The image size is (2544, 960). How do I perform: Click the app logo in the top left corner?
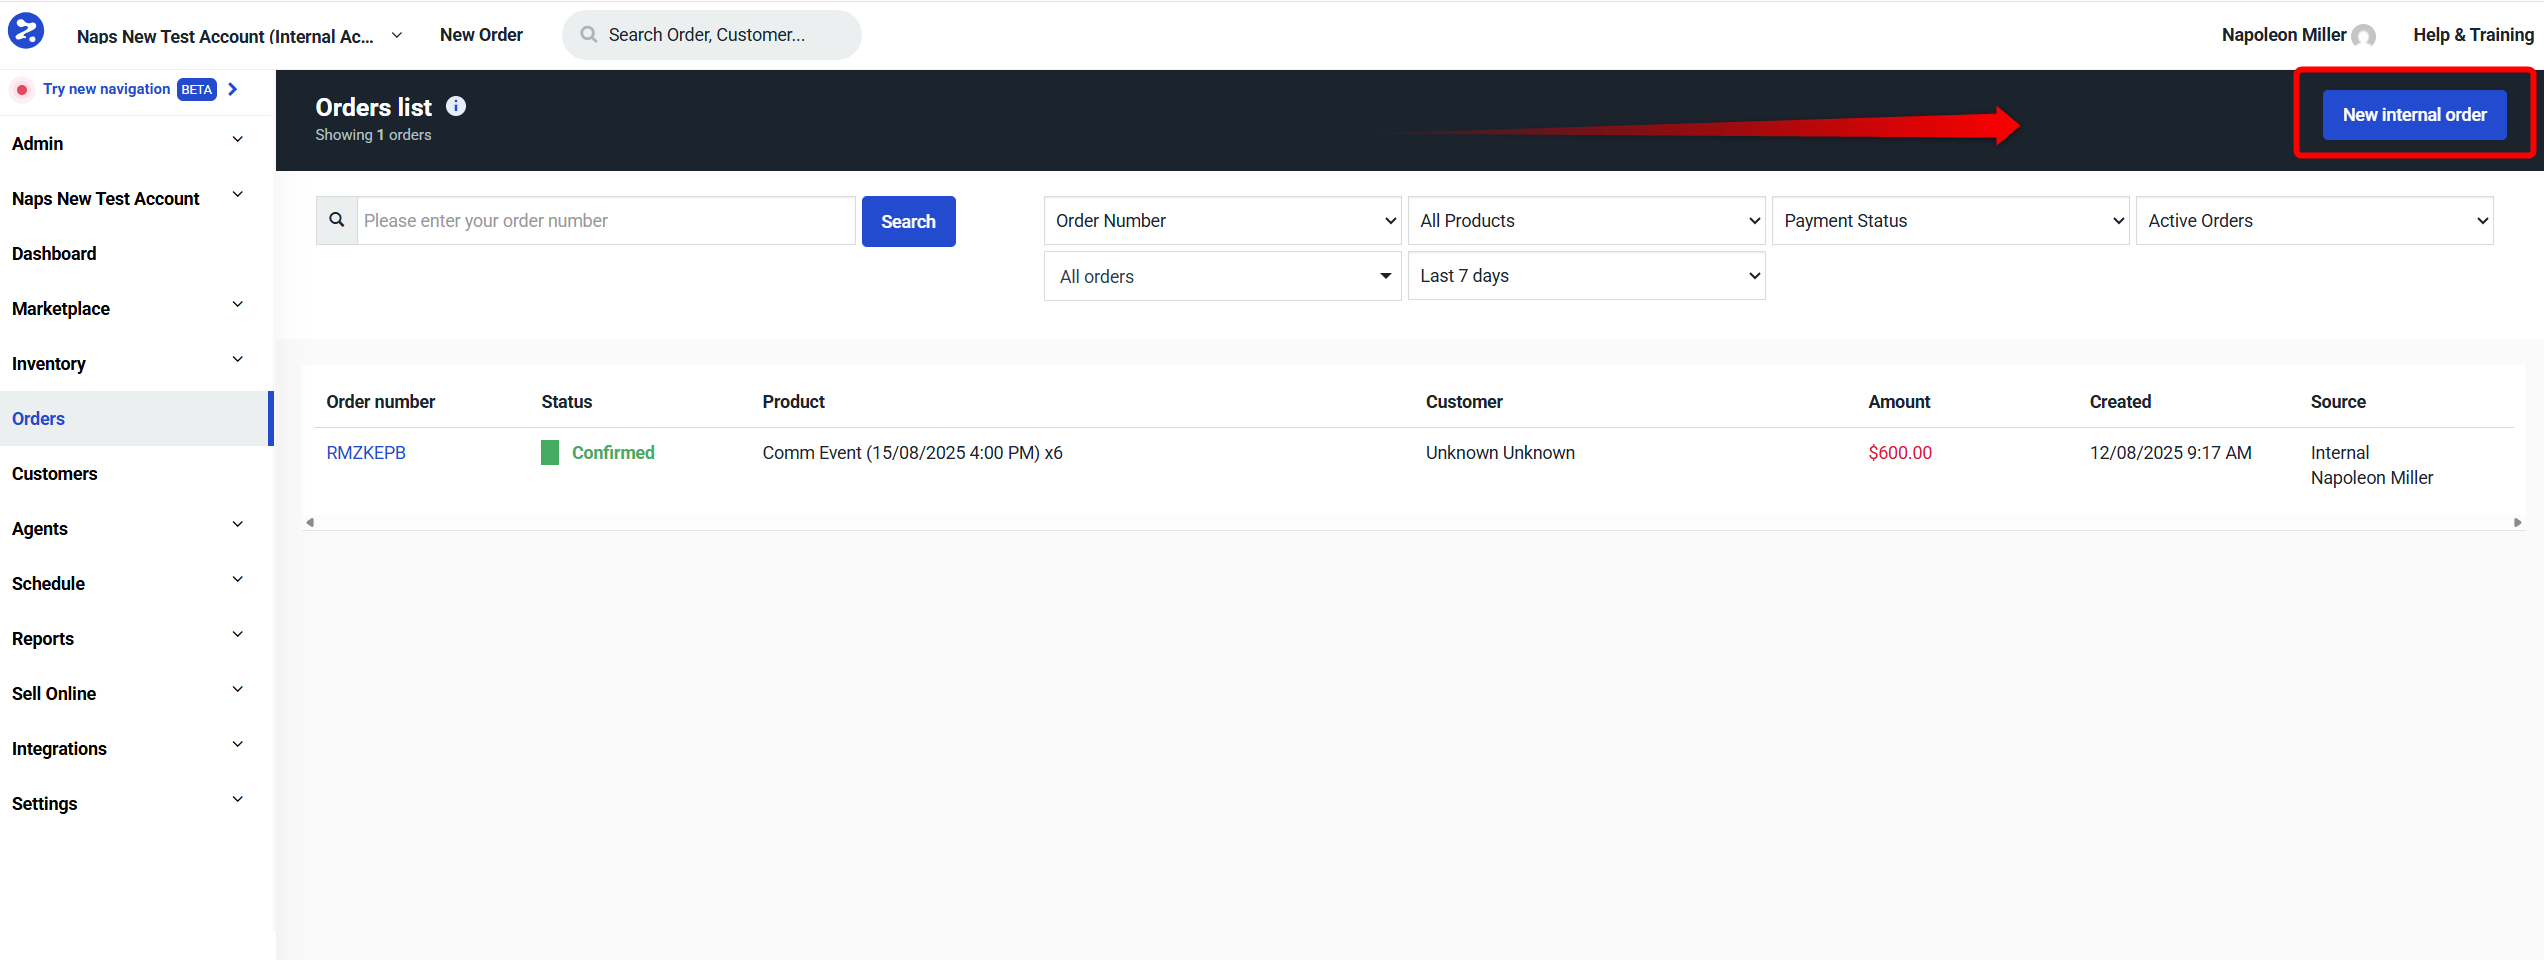25,30
